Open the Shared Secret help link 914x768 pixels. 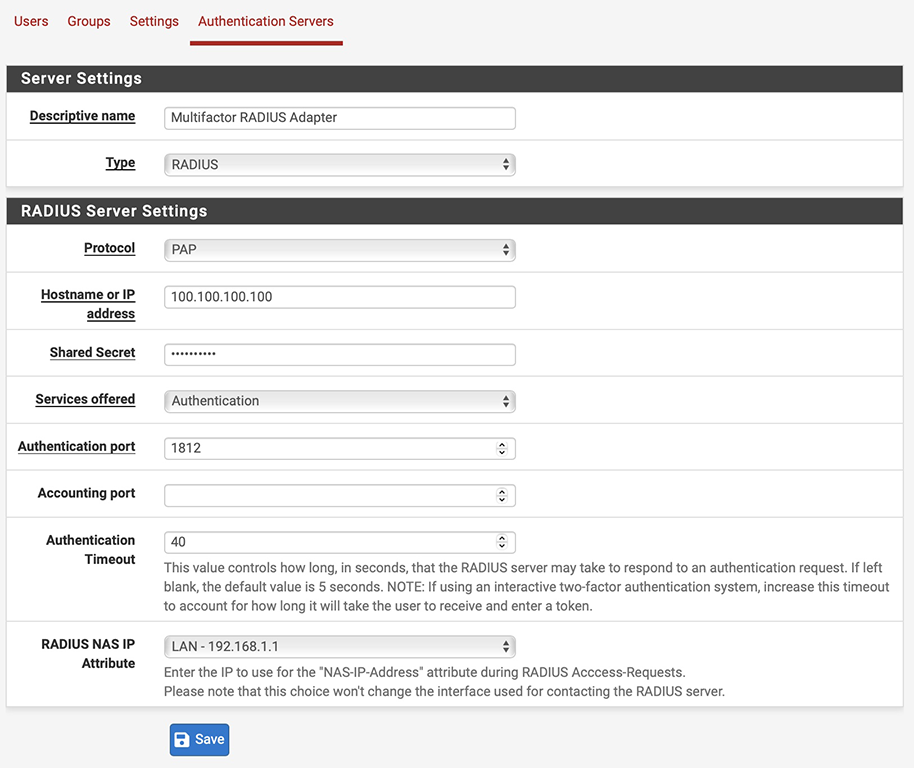(x=92, y=352)
